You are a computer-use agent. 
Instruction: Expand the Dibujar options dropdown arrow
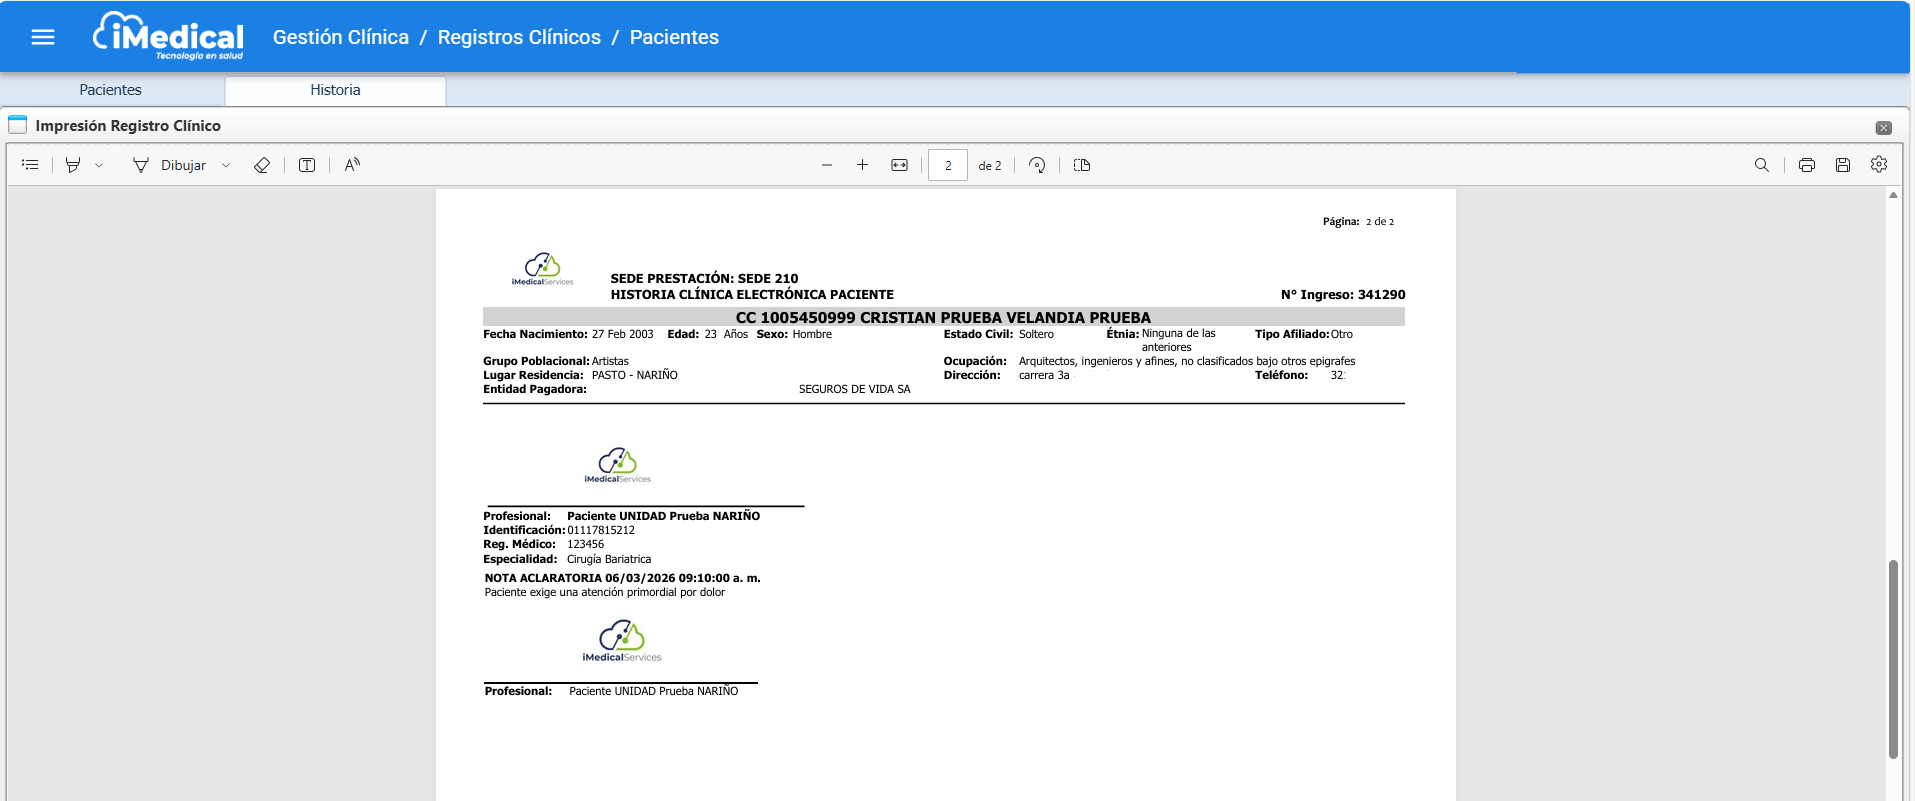click(226, 166)
